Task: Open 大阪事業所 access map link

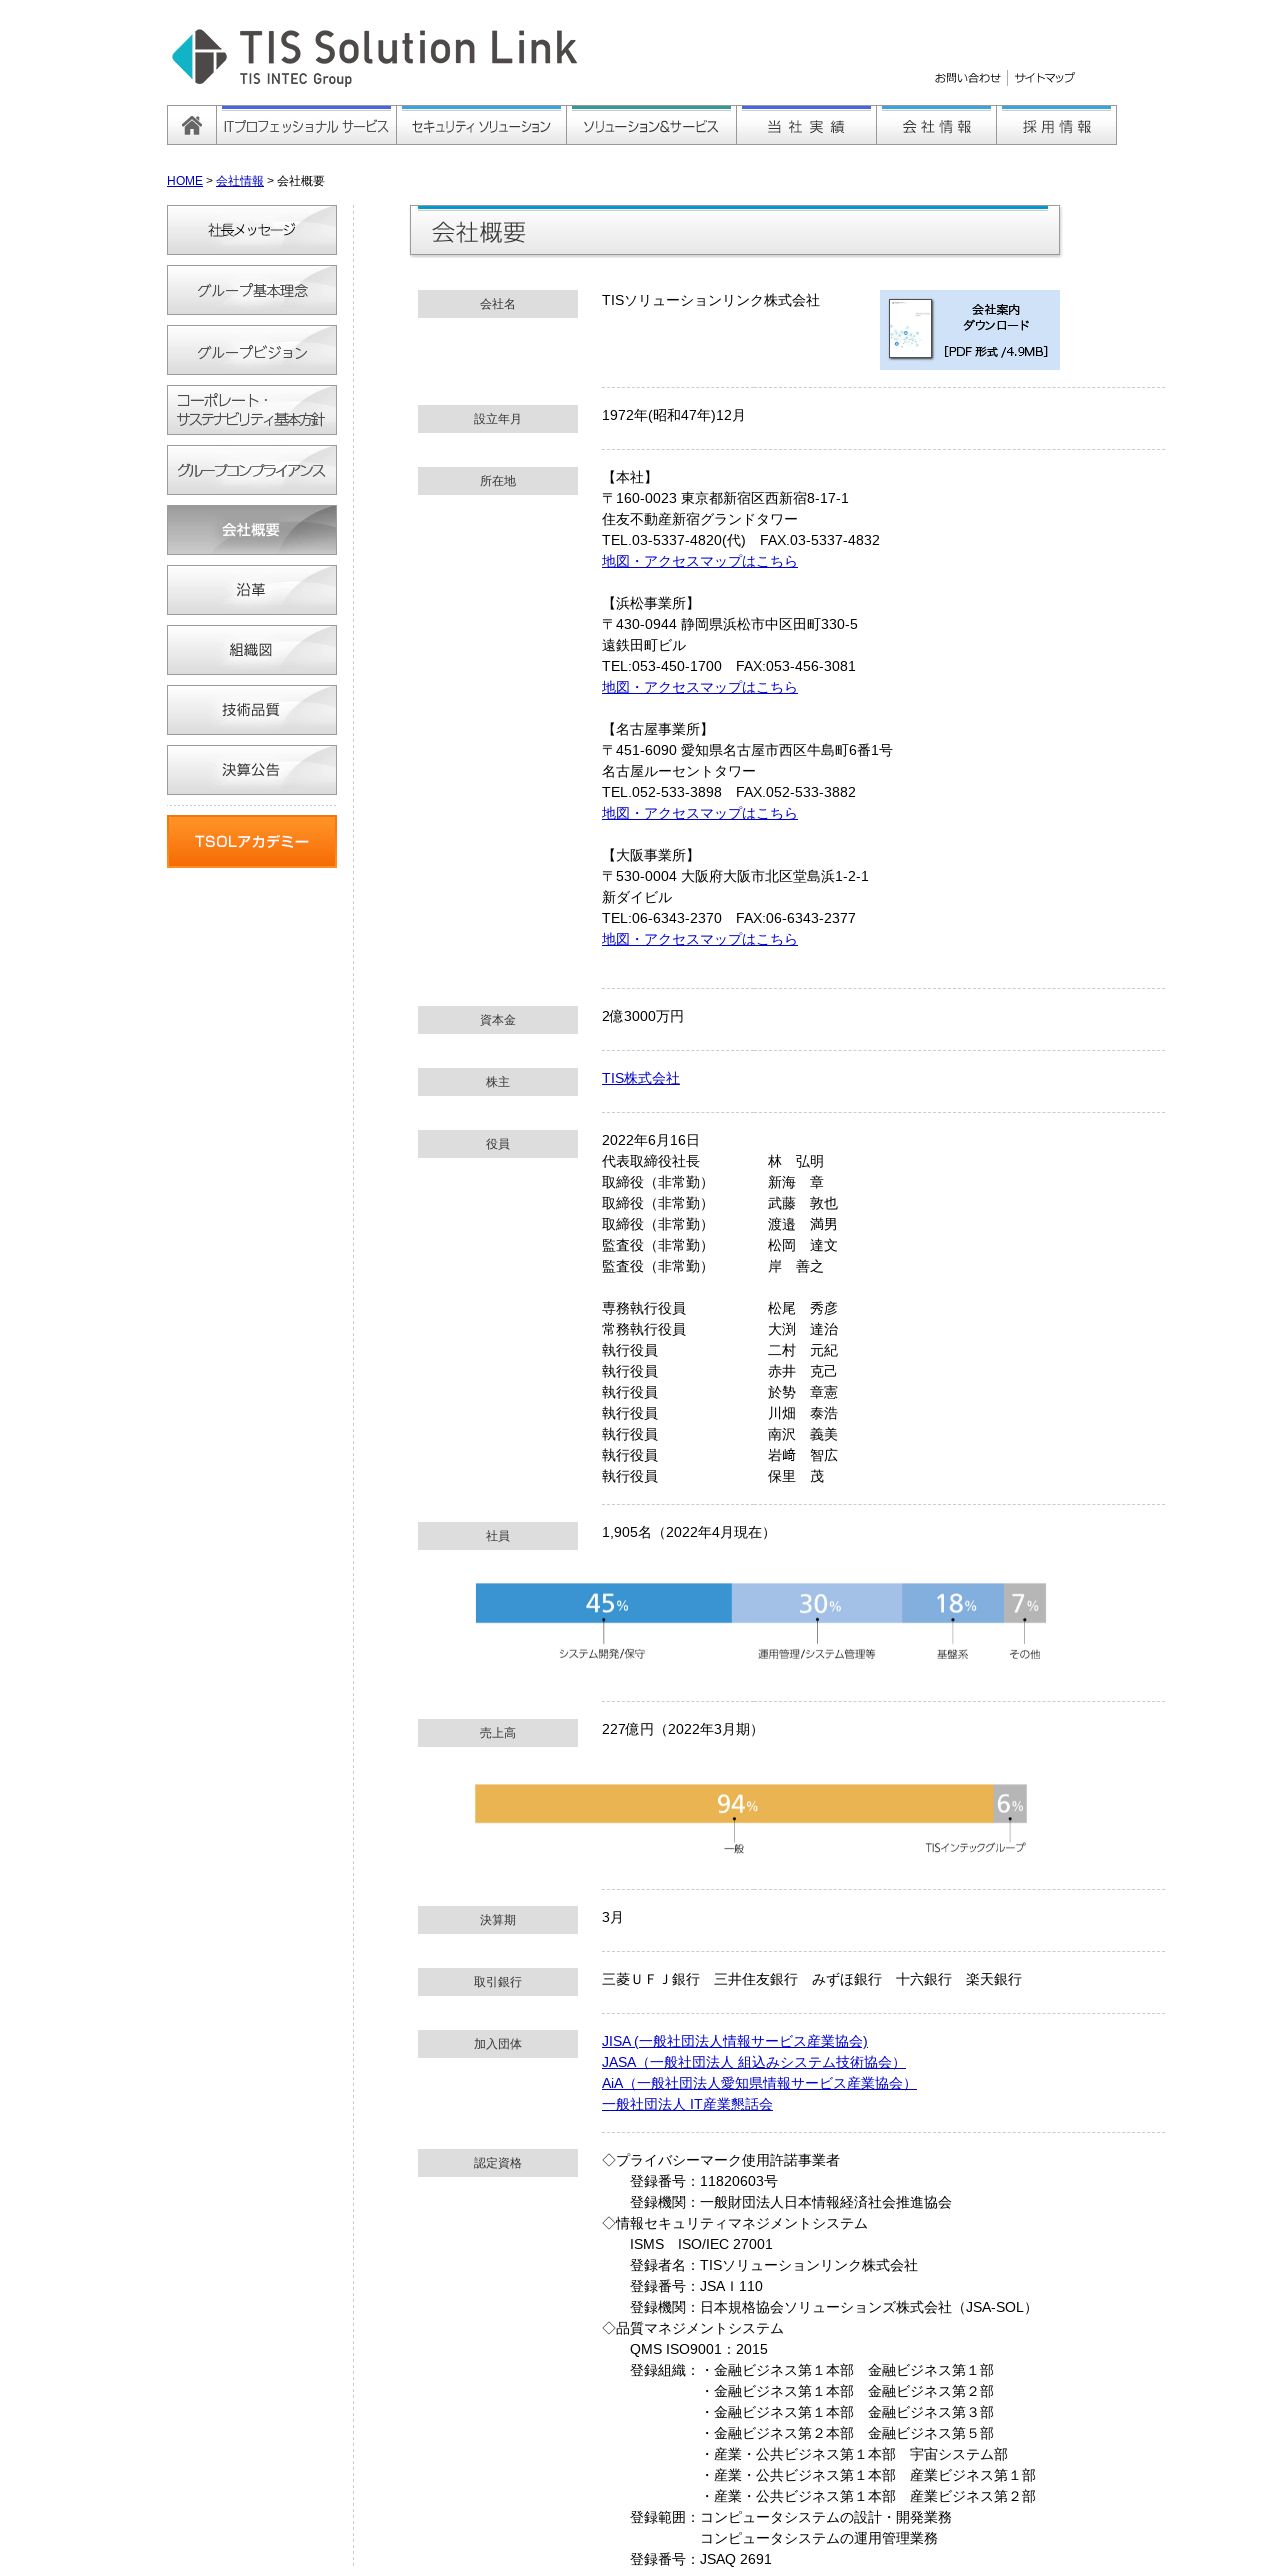Action: [x=699, y=939]
